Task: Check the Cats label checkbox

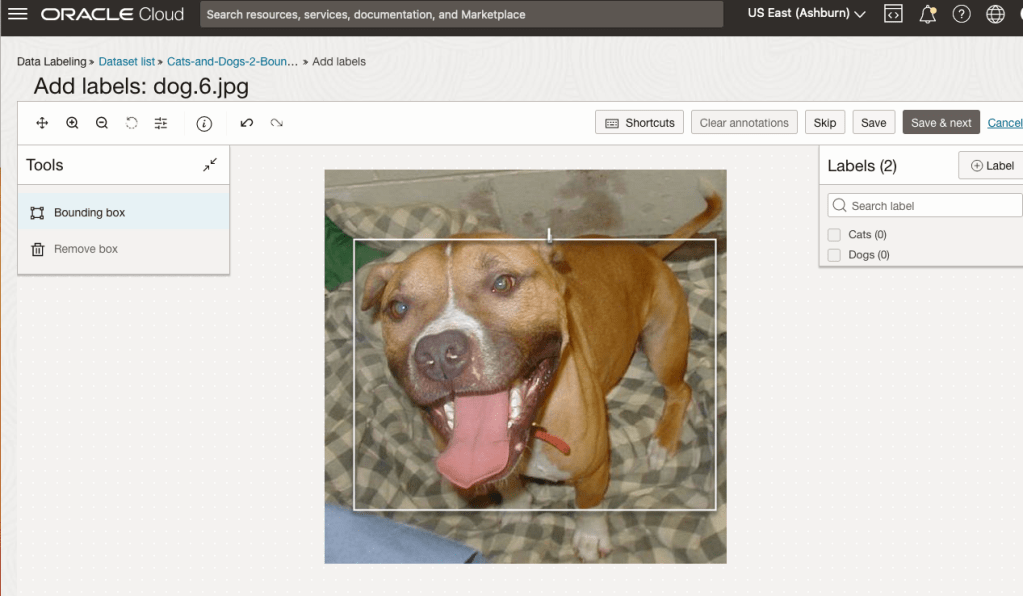Action: coord(834,235)
